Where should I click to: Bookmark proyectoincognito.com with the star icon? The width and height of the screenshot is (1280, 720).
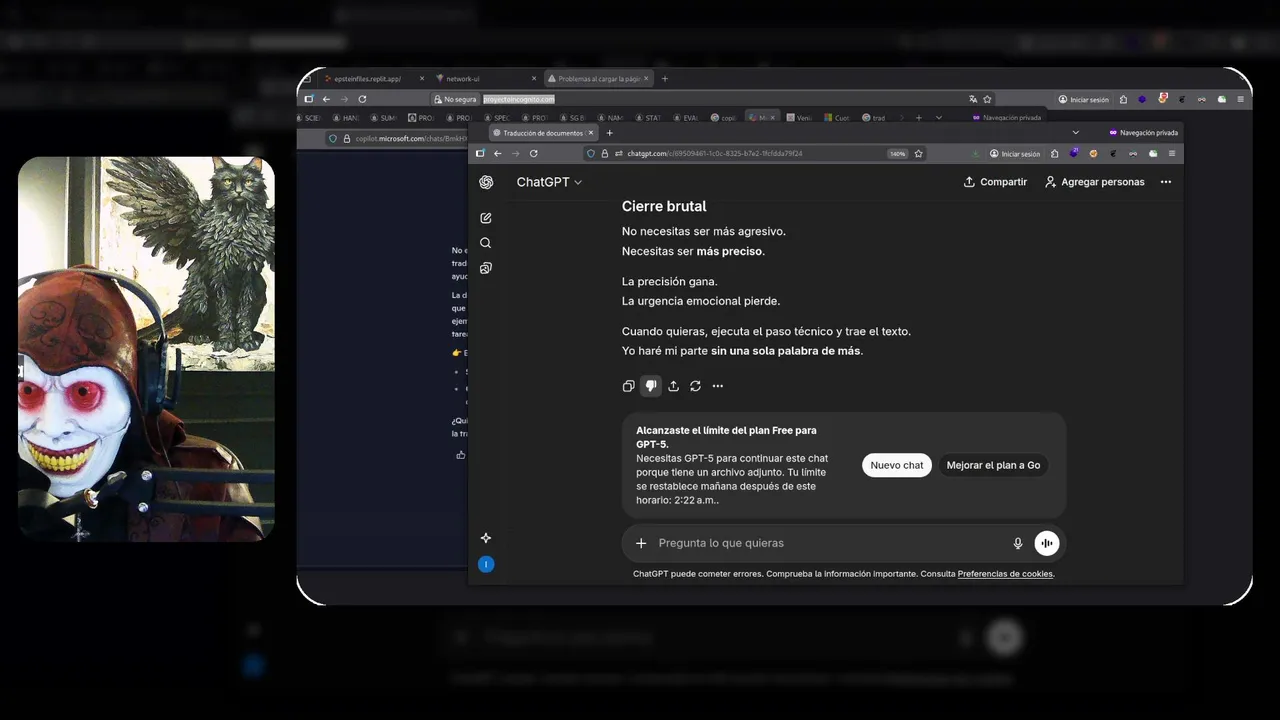click(x=987, y=99)
